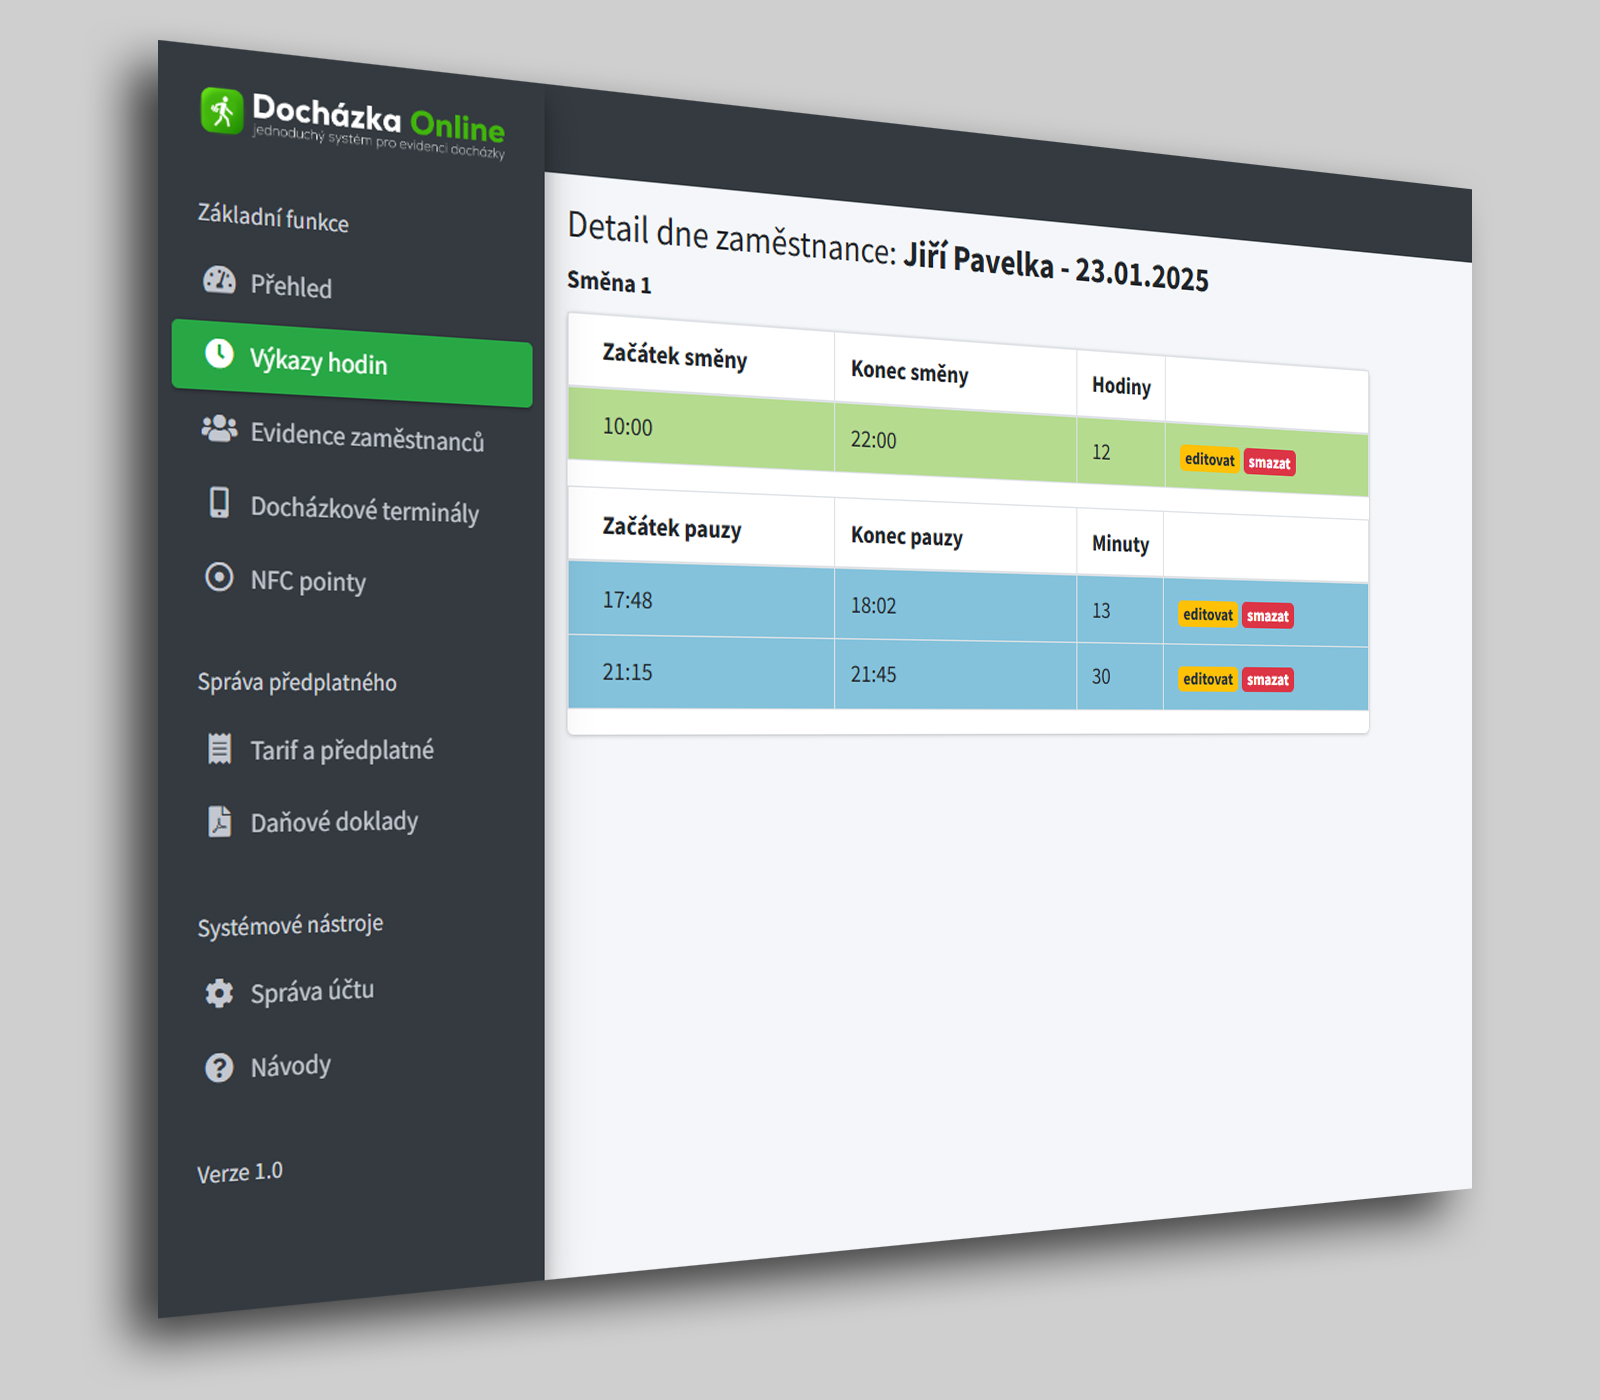Click the Verze 1.0 label
Viewport: 1600px width, 1400px height.
tap(240, 1172)
